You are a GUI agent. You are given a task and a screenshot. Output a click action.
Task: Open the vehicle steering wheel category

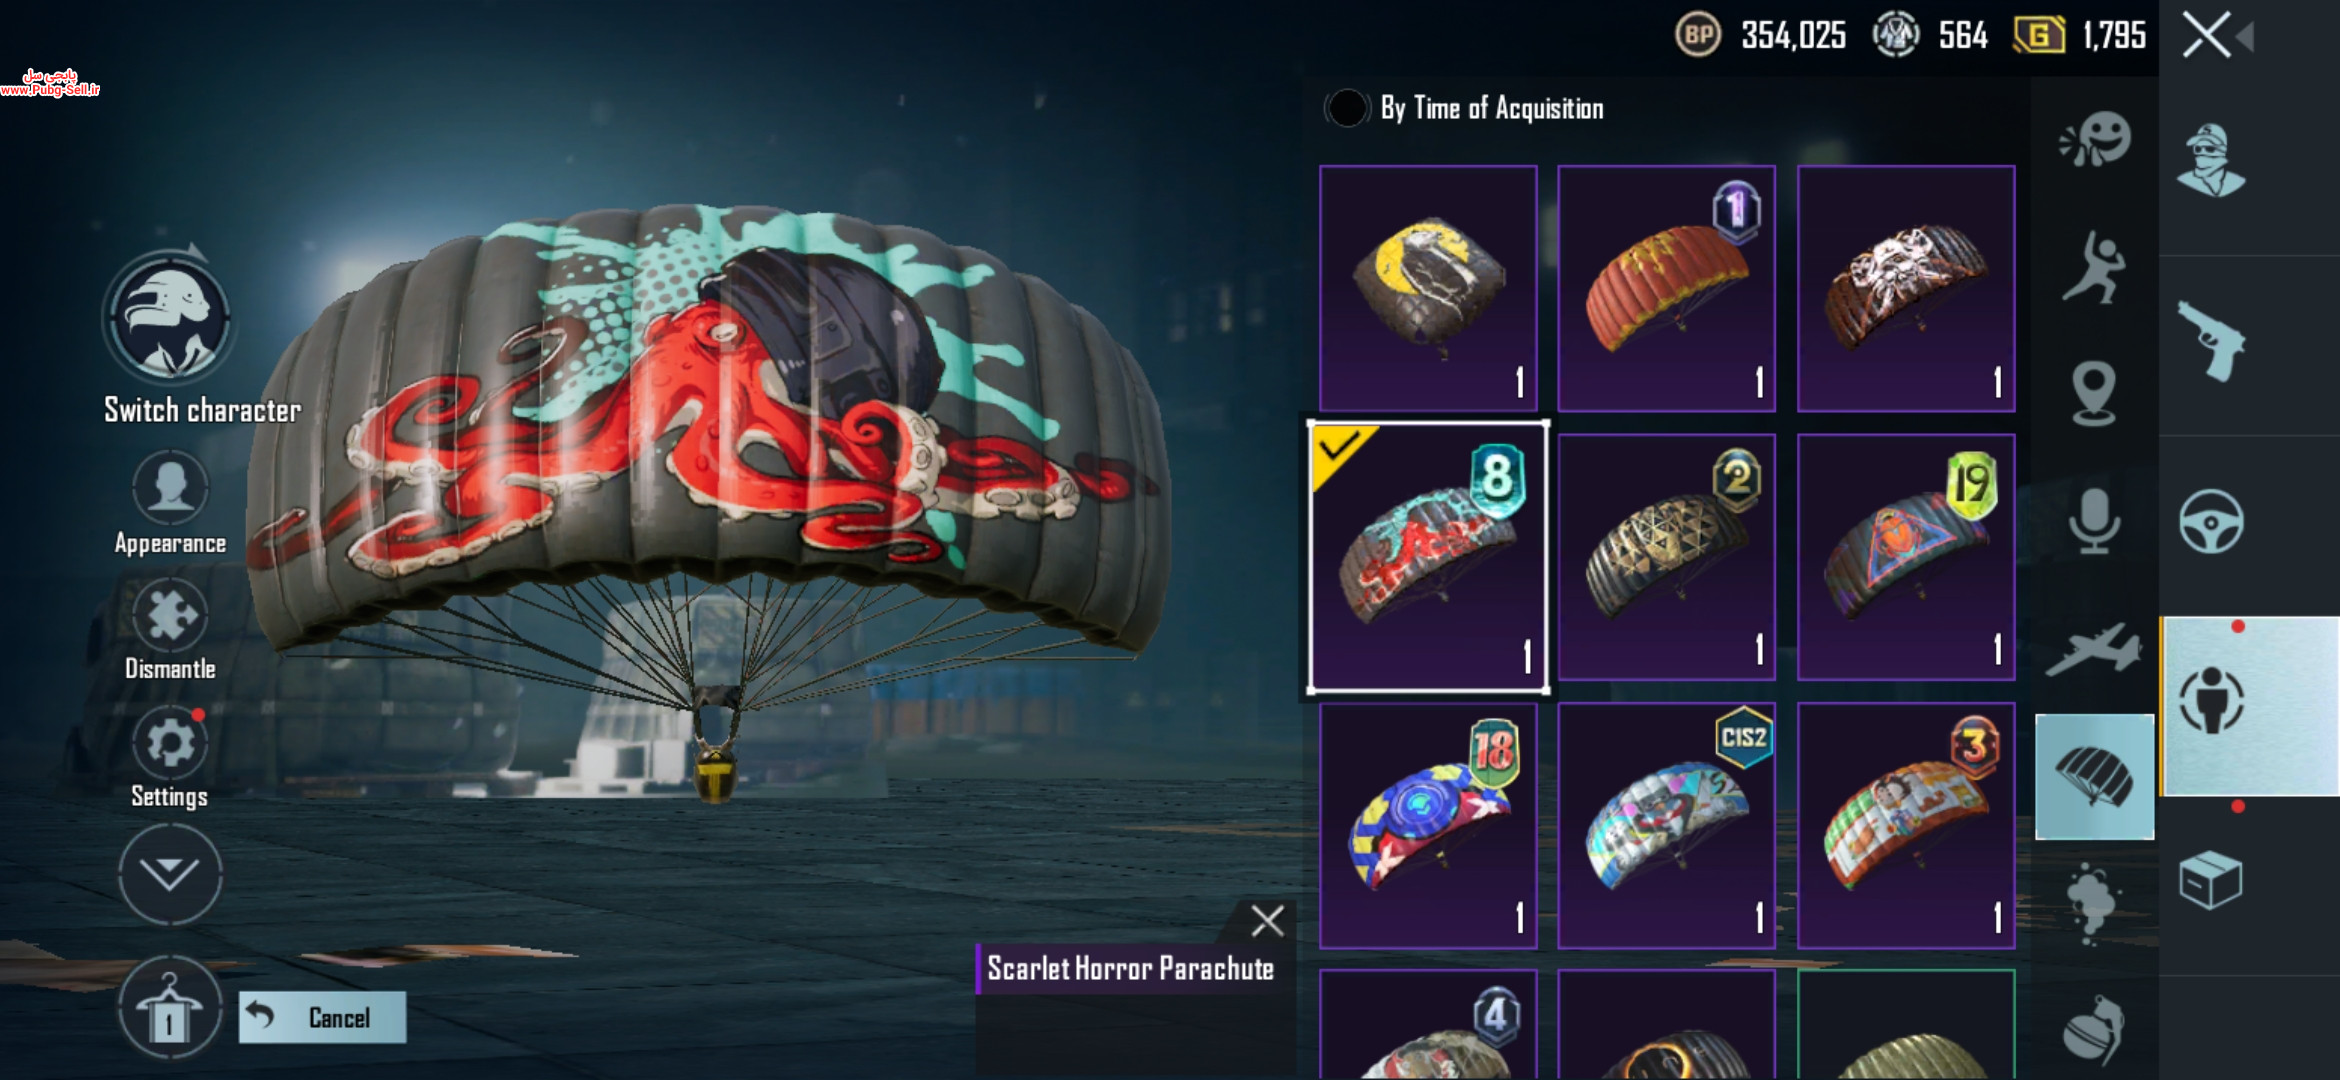click(2211, 521)
